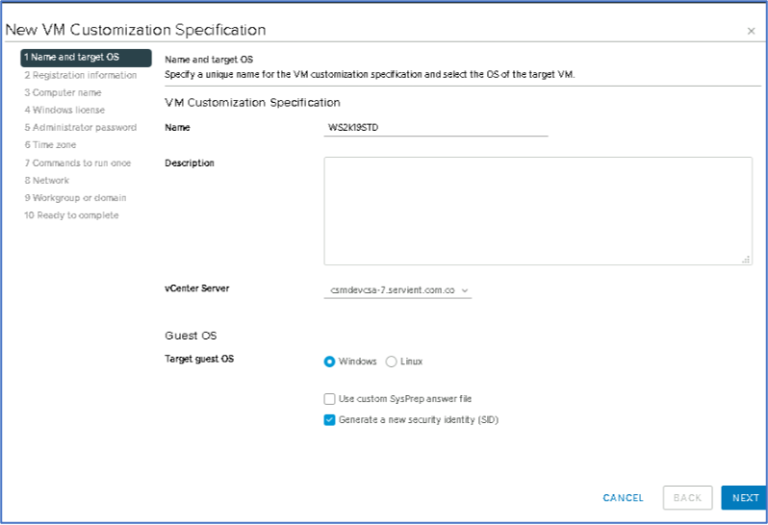Jump to Computer name step
Screen dimensions: 768x525
pos(64,93)
